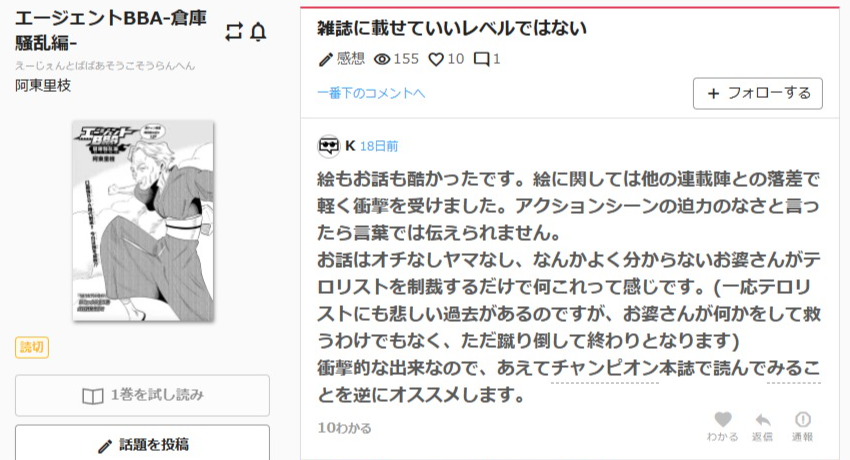Click 話題を投稿 button
This screenshot has width=850, height=460.
(142, 445)
